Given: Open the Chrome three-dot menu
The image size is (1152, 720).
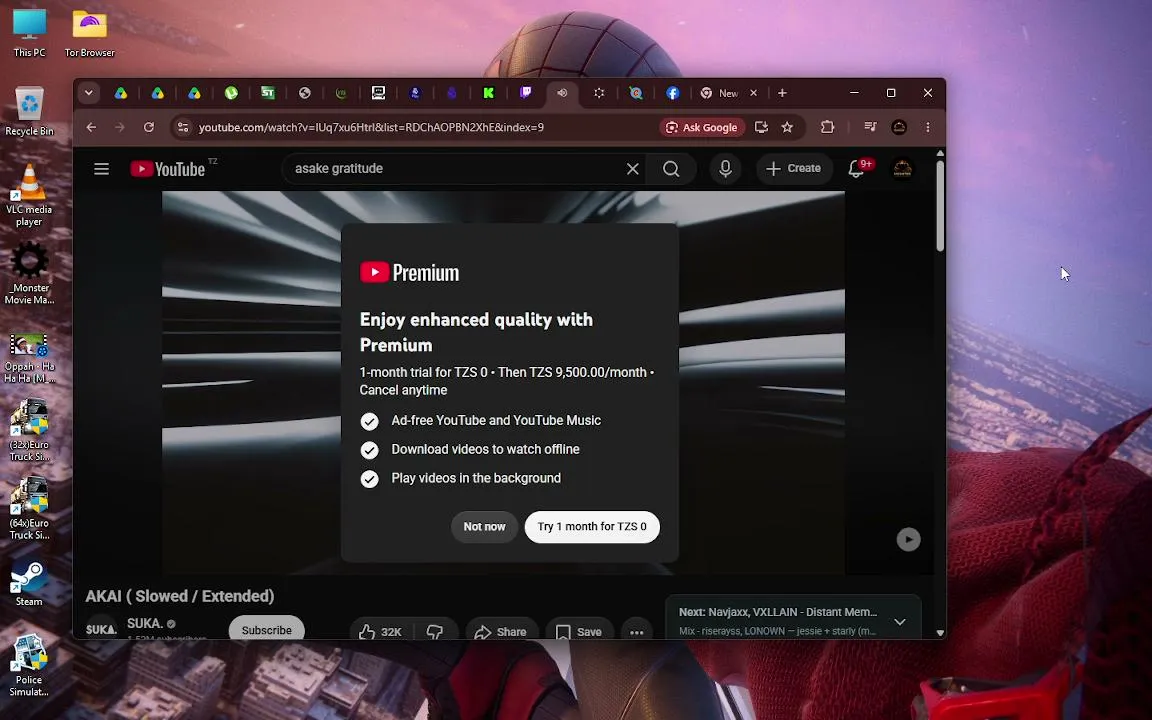Looking at the screenshot, I should coord(928,127).
